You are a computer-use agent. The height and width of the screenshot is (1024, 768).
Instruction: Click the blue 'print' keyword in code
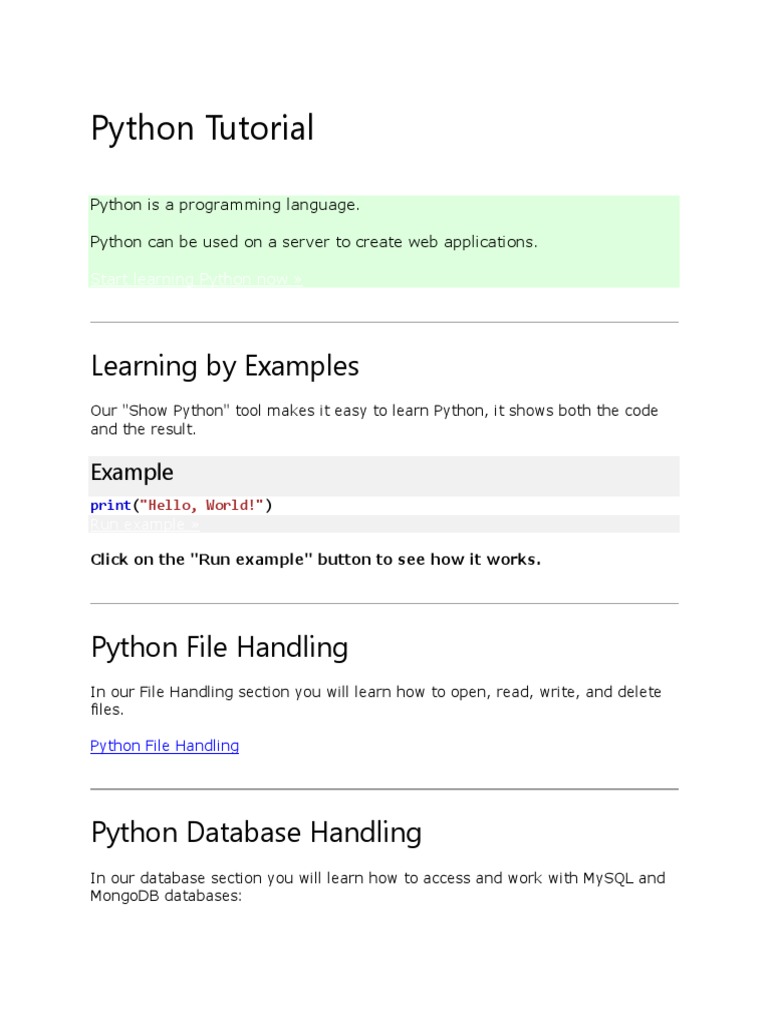point(110,506)
